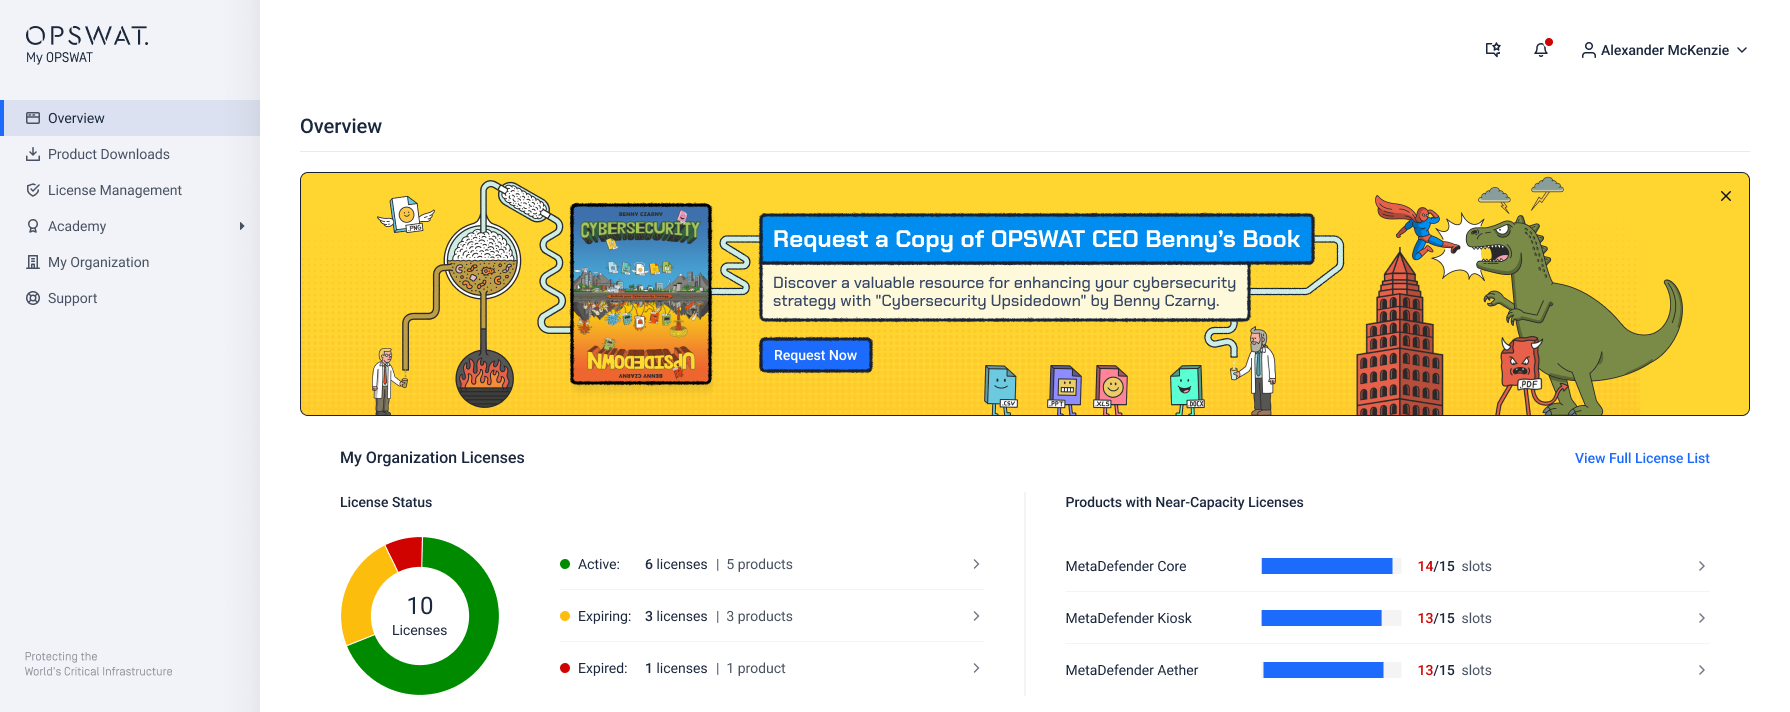Open the Overview menu item

click(x=130, y=118)
